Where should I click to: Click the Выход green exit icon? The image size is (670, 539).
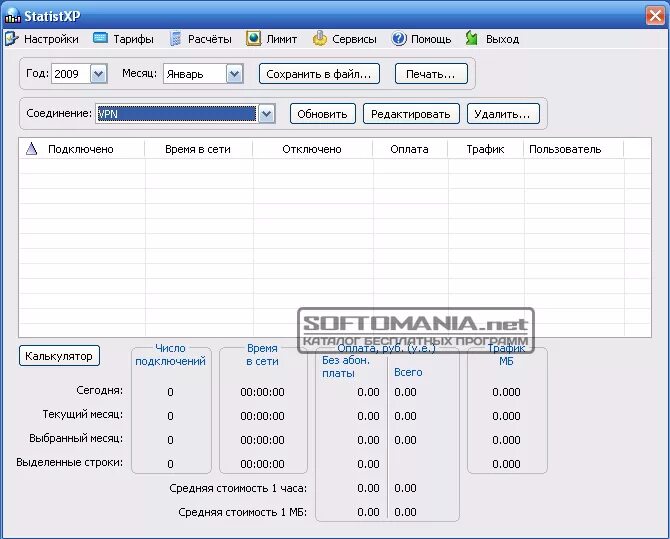(472, 39)
